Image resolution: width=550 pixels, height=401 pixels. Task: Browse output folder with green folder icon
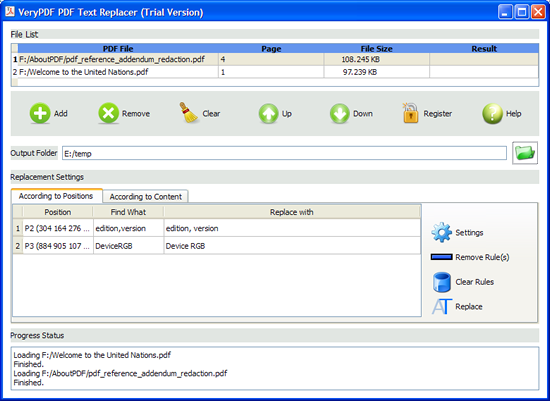click(x=525, y=153)
